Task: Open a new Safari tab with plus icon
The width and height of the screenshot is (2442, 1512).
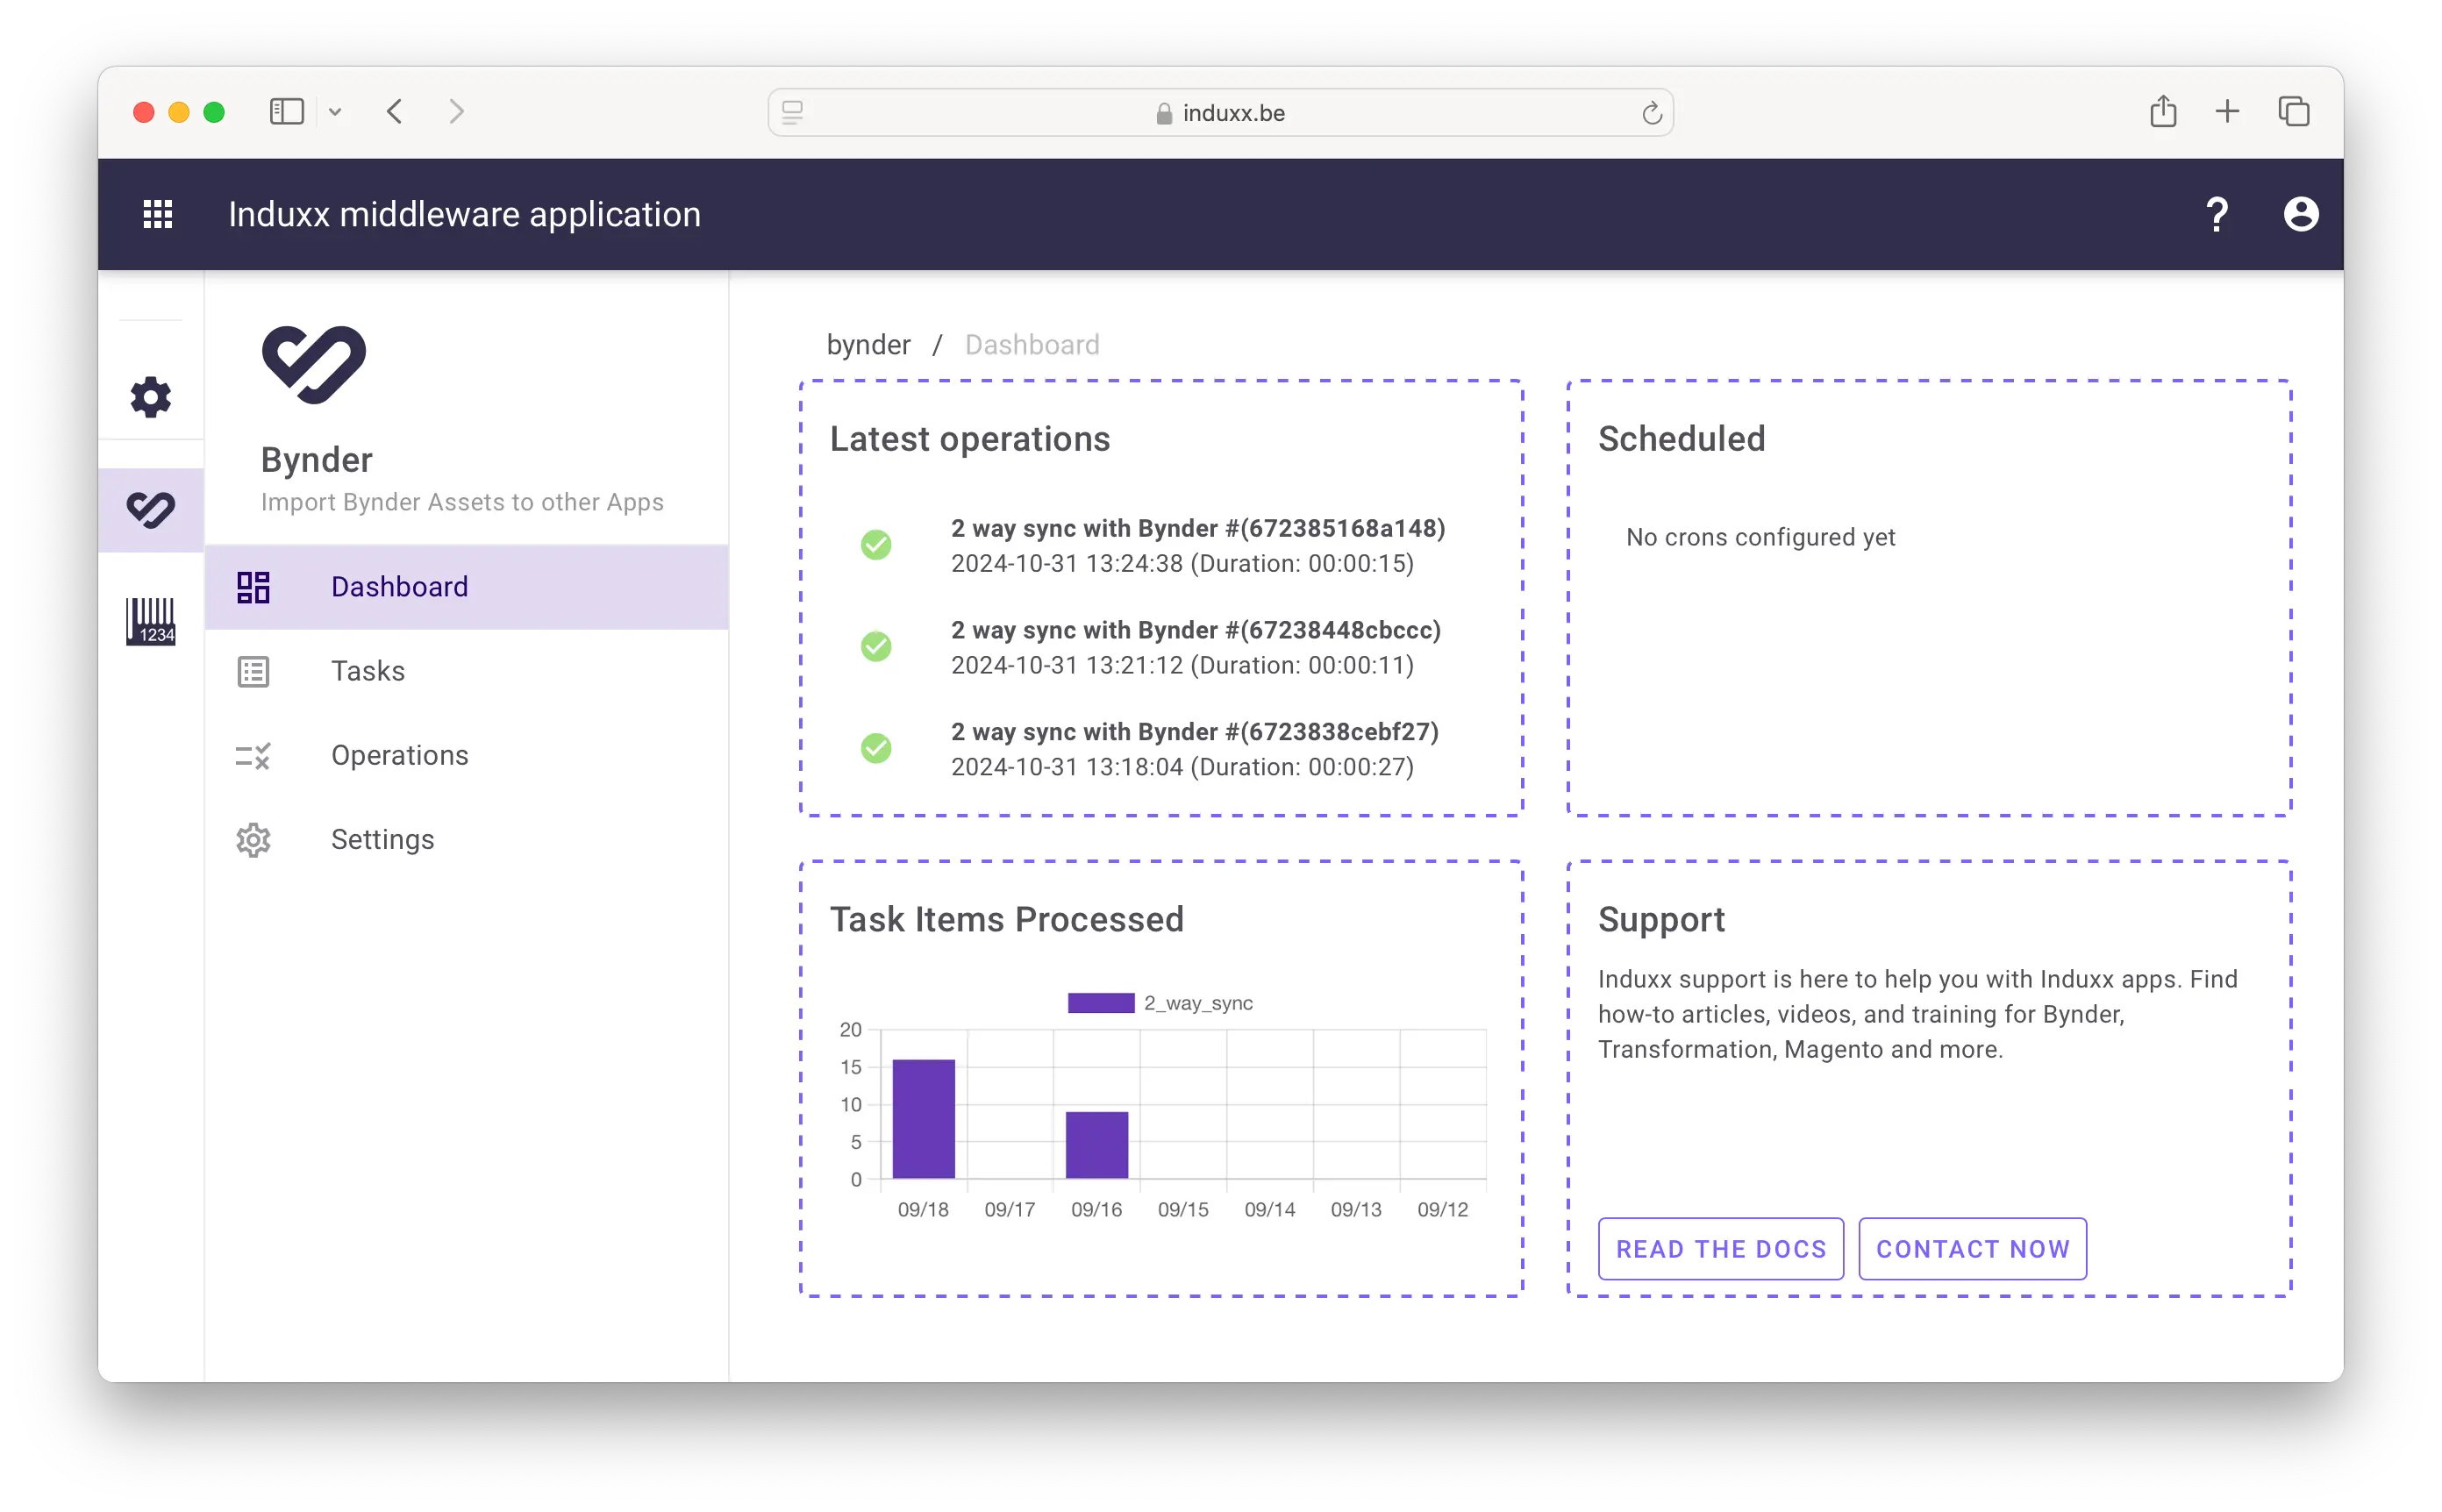Action: [x=2227, y=112]
